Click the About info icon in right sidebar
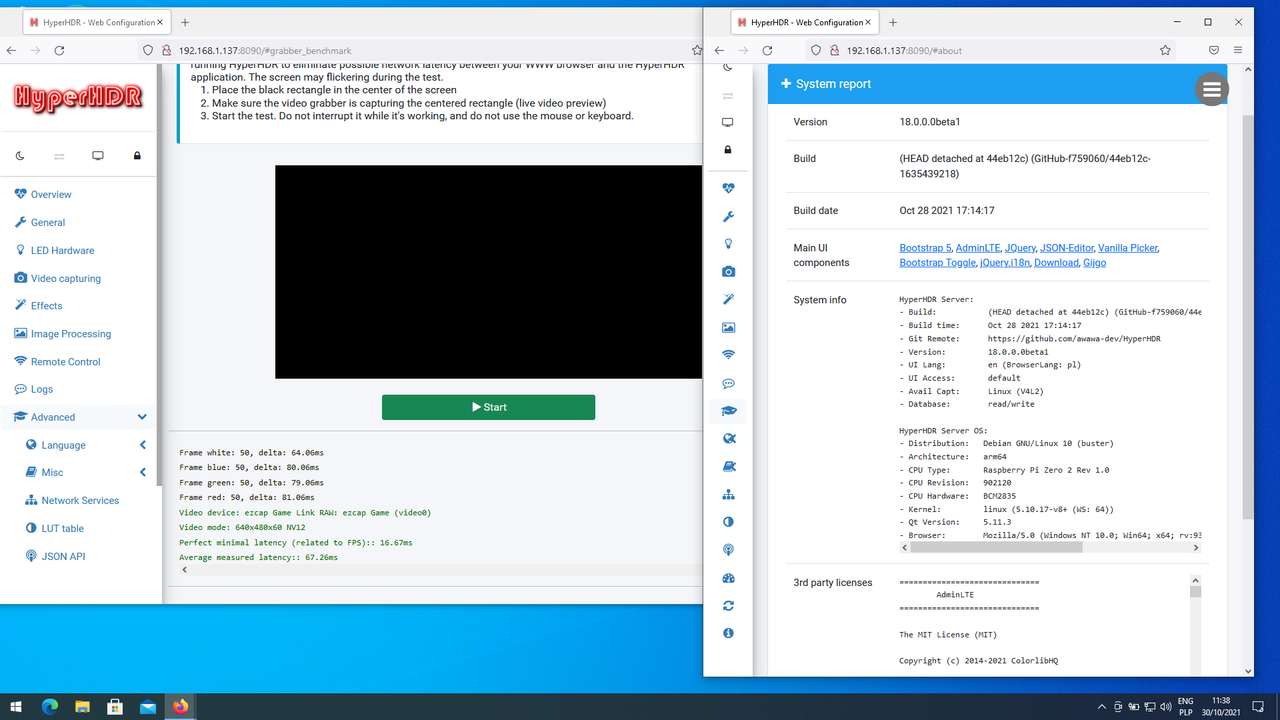The width and height of the screenshot is (1280, 720). pos(728,633)
